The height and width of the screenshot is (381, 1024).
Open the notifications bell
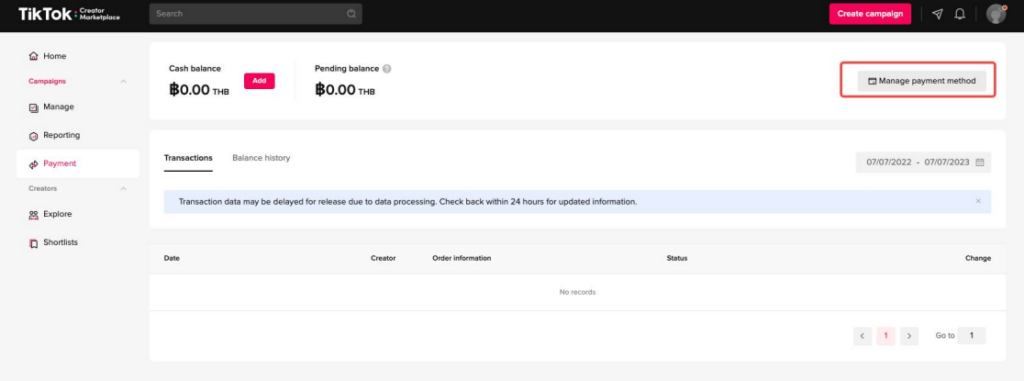pos(959,14)
